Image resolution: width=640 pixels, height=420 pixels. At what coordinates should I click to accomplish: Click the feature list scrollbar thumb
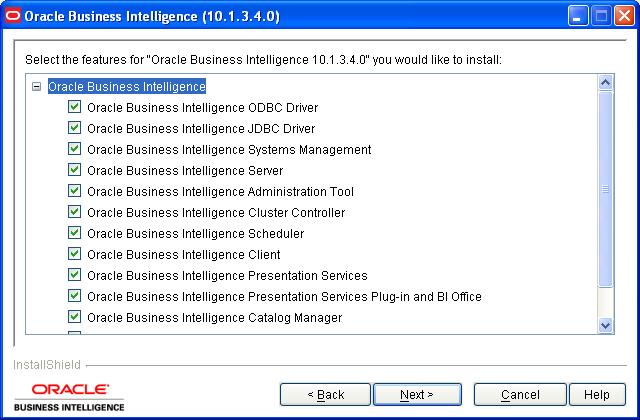[x=605, y=189]
